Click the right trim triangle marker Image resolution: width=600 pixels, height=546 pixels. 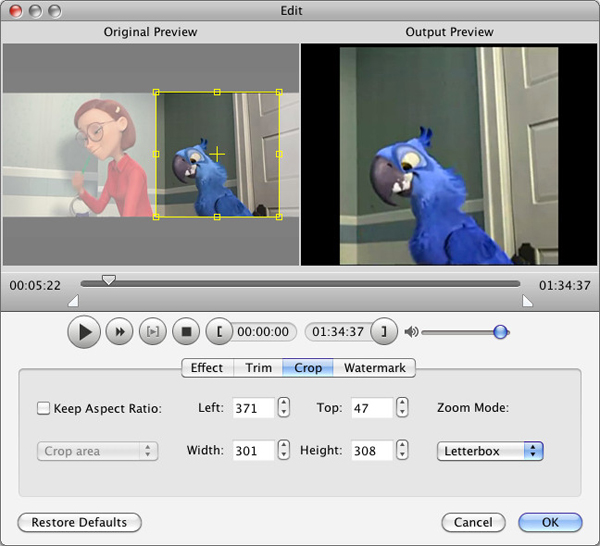pyautogui.click(x=527, y=301)
